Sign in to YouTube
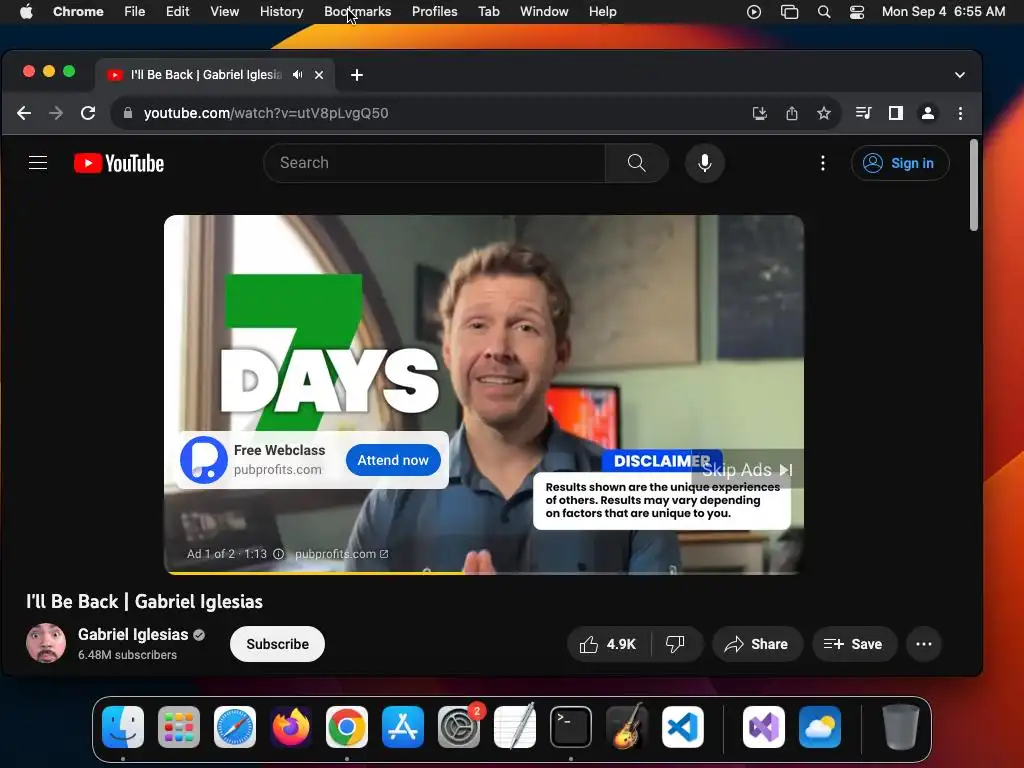This screenshot has width=1024, height=768. coord(899,163)
